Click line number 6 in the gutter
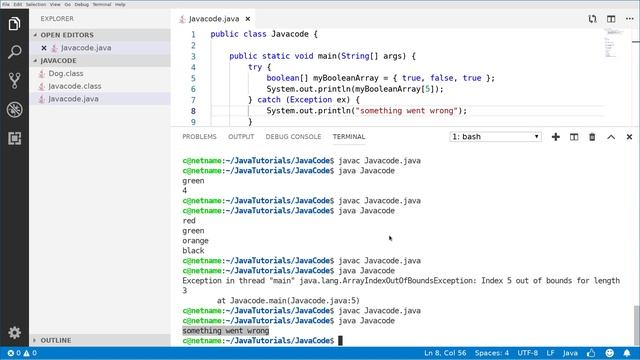 [193, 89]
